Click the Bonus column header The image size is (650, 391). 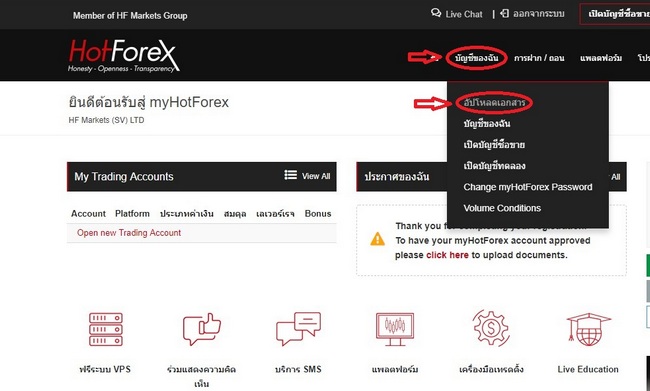(318, 214)
